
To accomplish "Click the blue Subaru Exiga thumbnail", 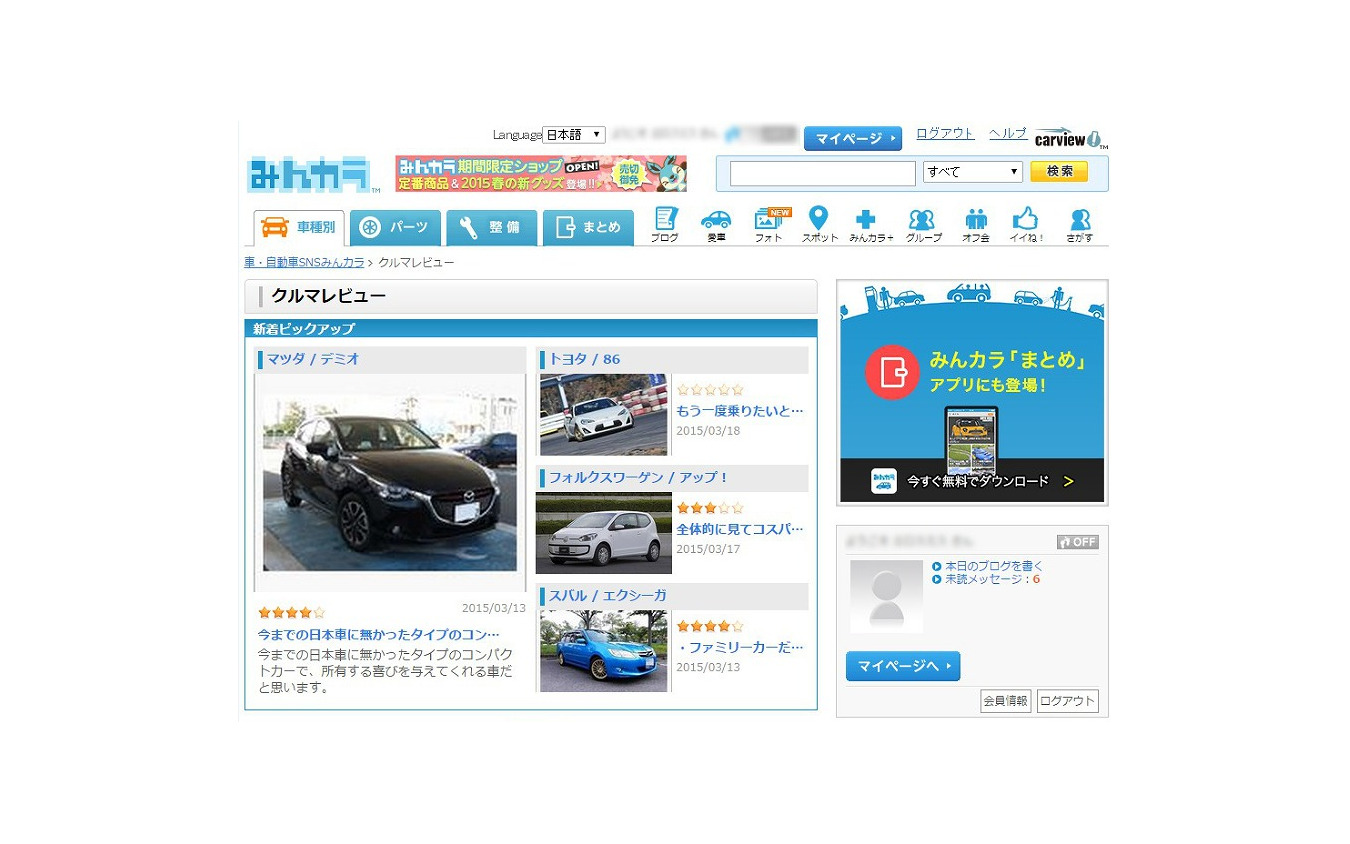I will pos(604,651).
